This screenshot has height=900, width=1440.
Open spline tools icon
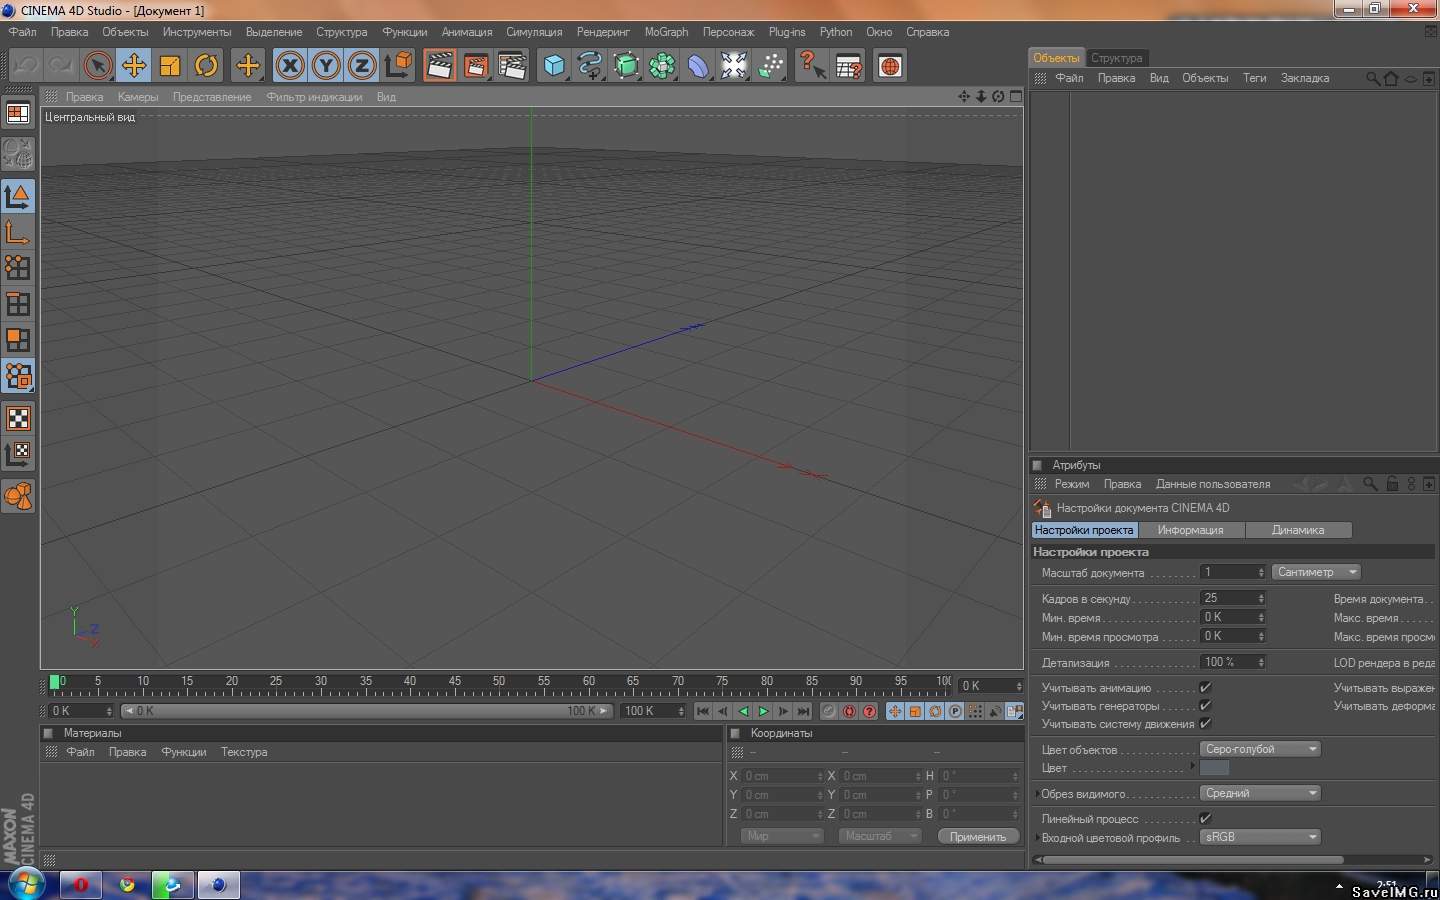[589, 66]
